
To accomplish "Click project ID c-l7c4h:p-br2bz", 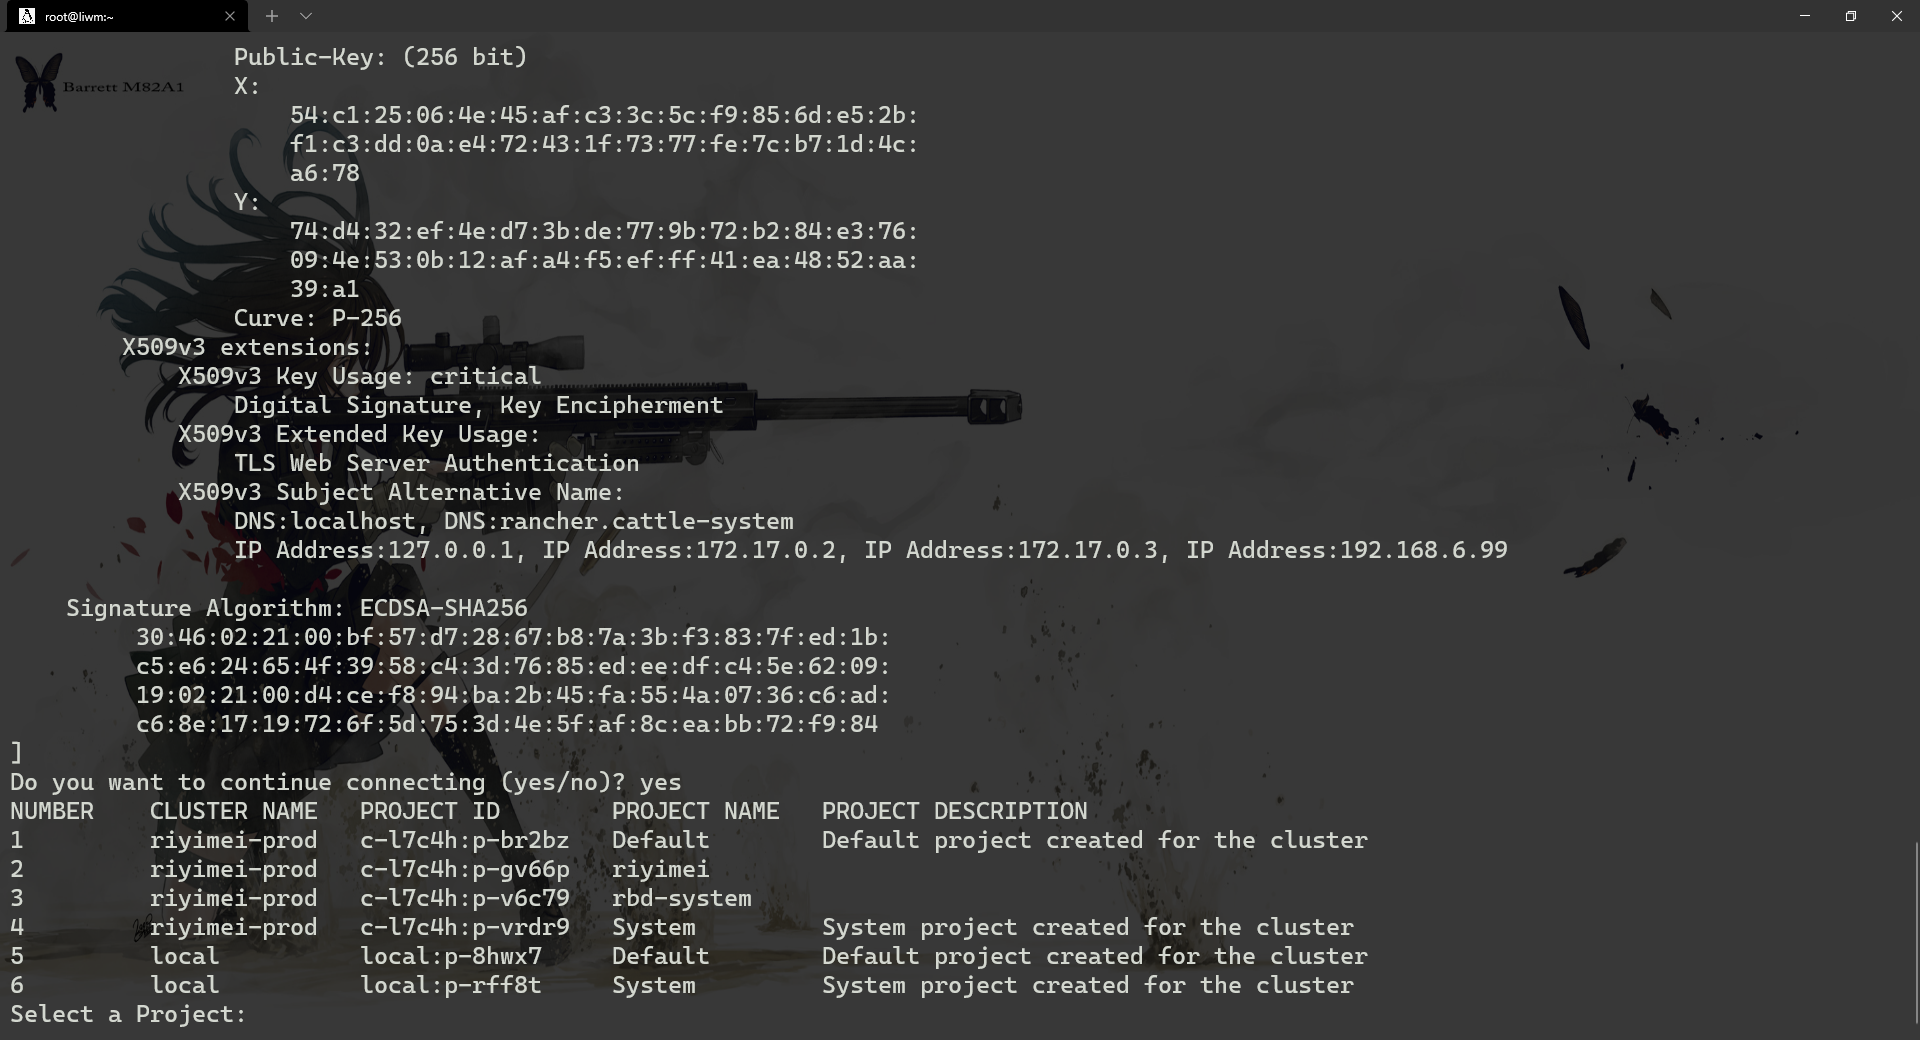I will tap(465, 840).
